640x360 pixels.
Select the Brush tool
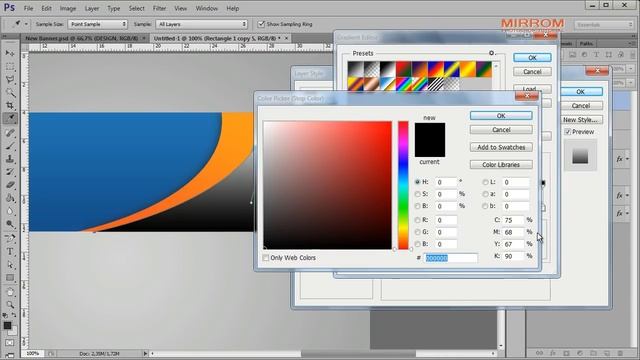(10, 145)
